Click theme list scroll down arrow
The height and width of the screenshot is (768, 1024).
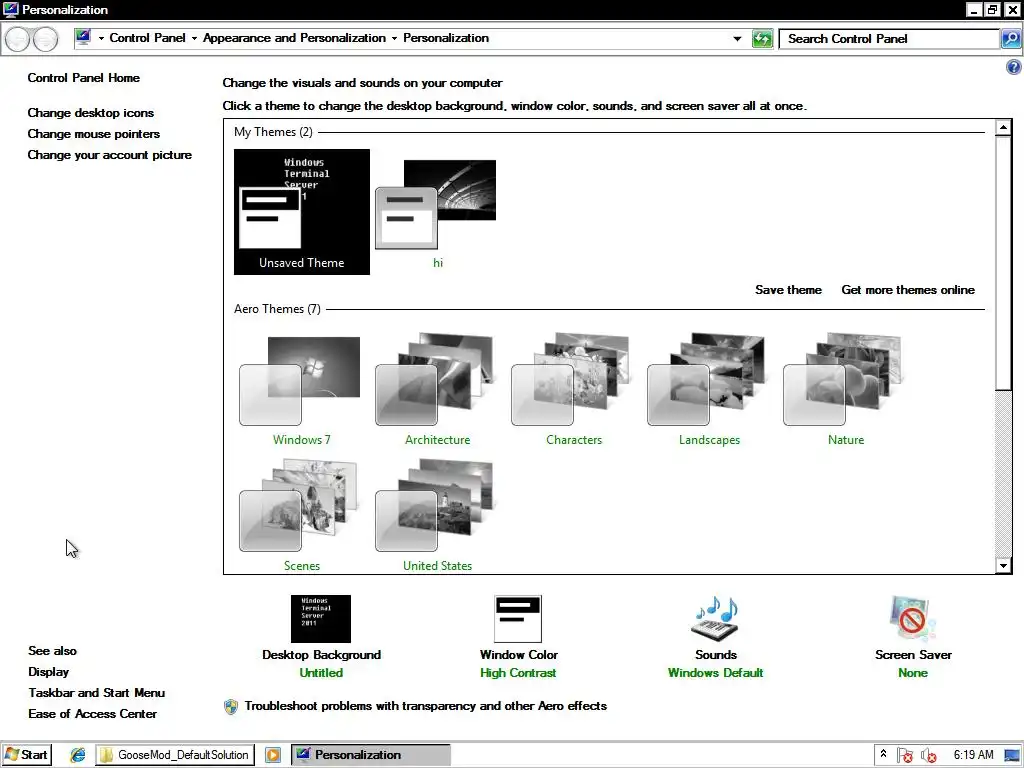coord(1003,566)
